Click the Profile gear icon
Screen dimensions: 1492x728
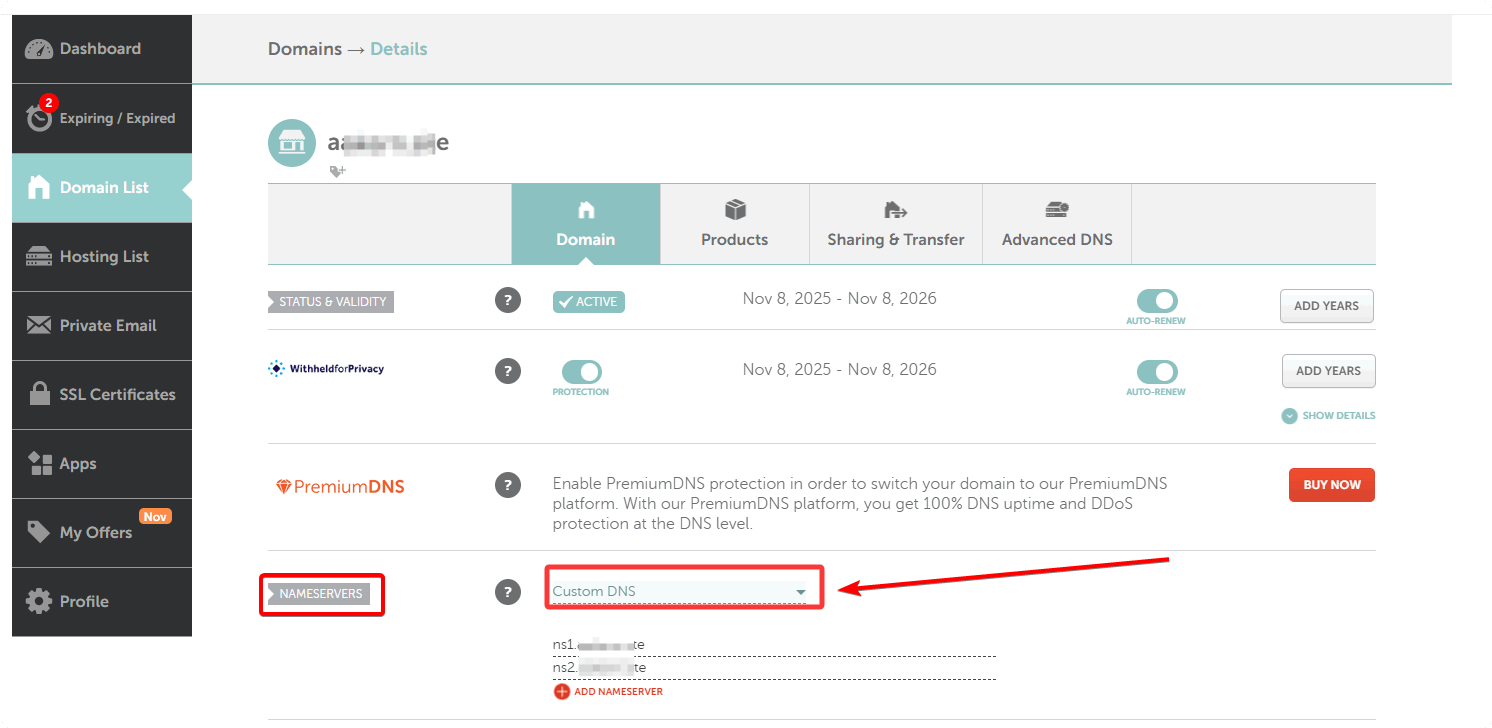(x=39, y=601)
